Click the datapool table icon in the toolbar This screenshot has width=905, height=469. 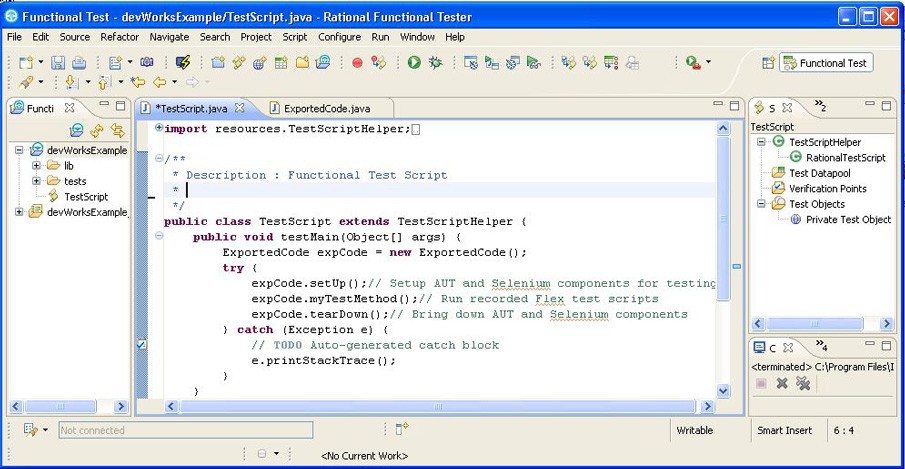[x=281, y=62]
